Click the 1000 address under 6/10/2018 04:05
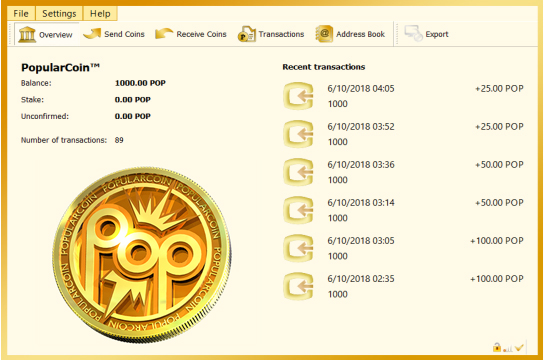The image size is (544, 362). coord(338,104)
